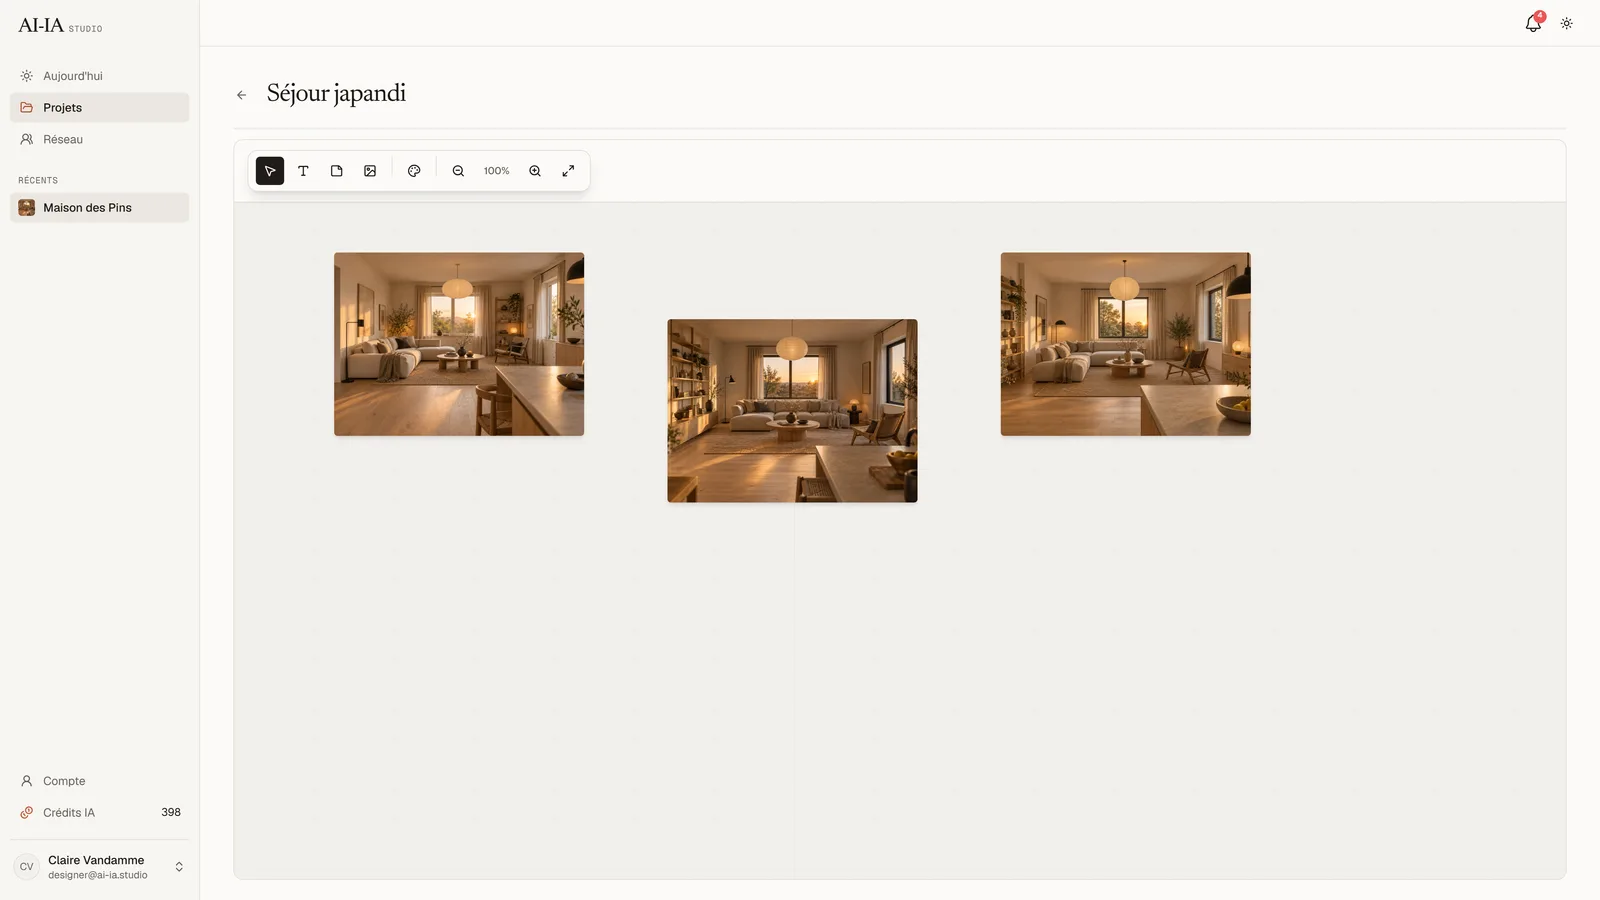Toggle light/dark theme sun icon
This screenshot has width=1600, height=900.
[x=1567, y=23]
